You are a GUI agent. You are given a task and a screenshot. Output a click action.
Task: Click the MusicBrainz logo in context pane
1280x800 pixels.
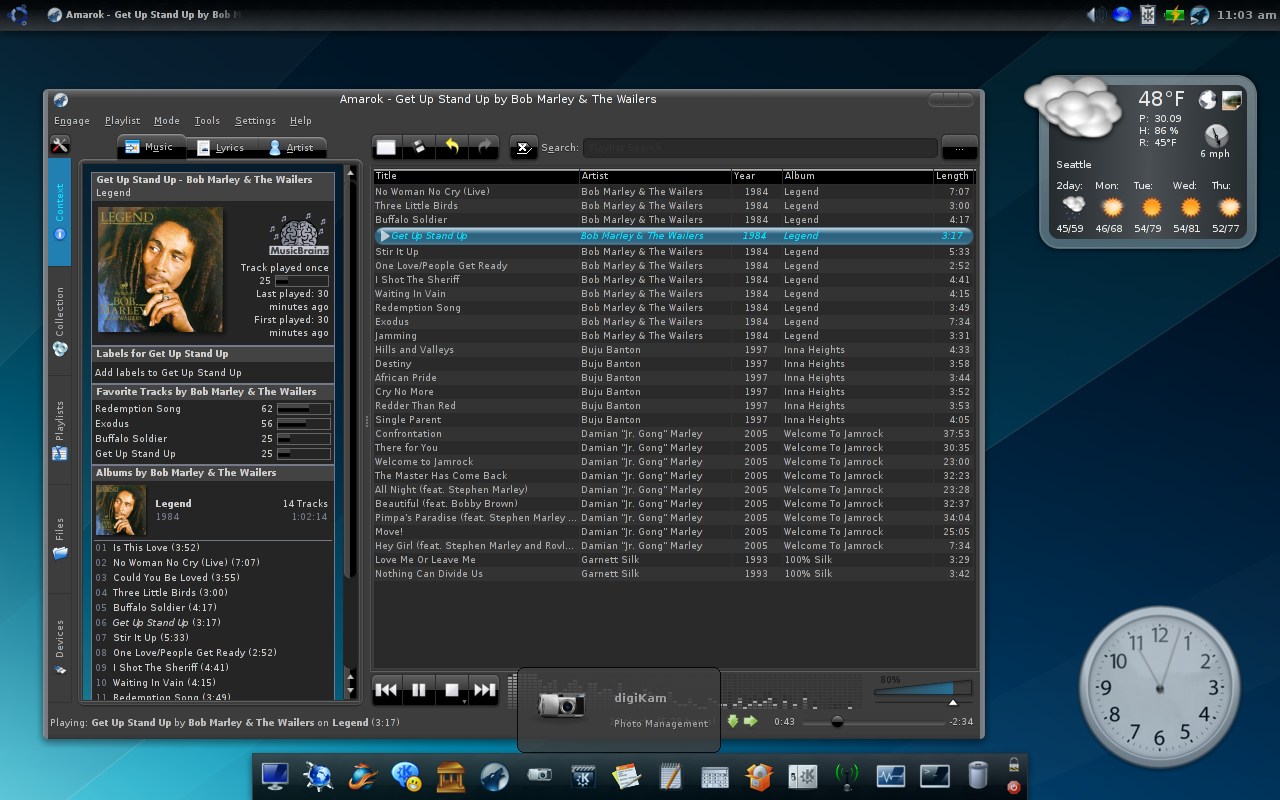click(x=298, y=235)
